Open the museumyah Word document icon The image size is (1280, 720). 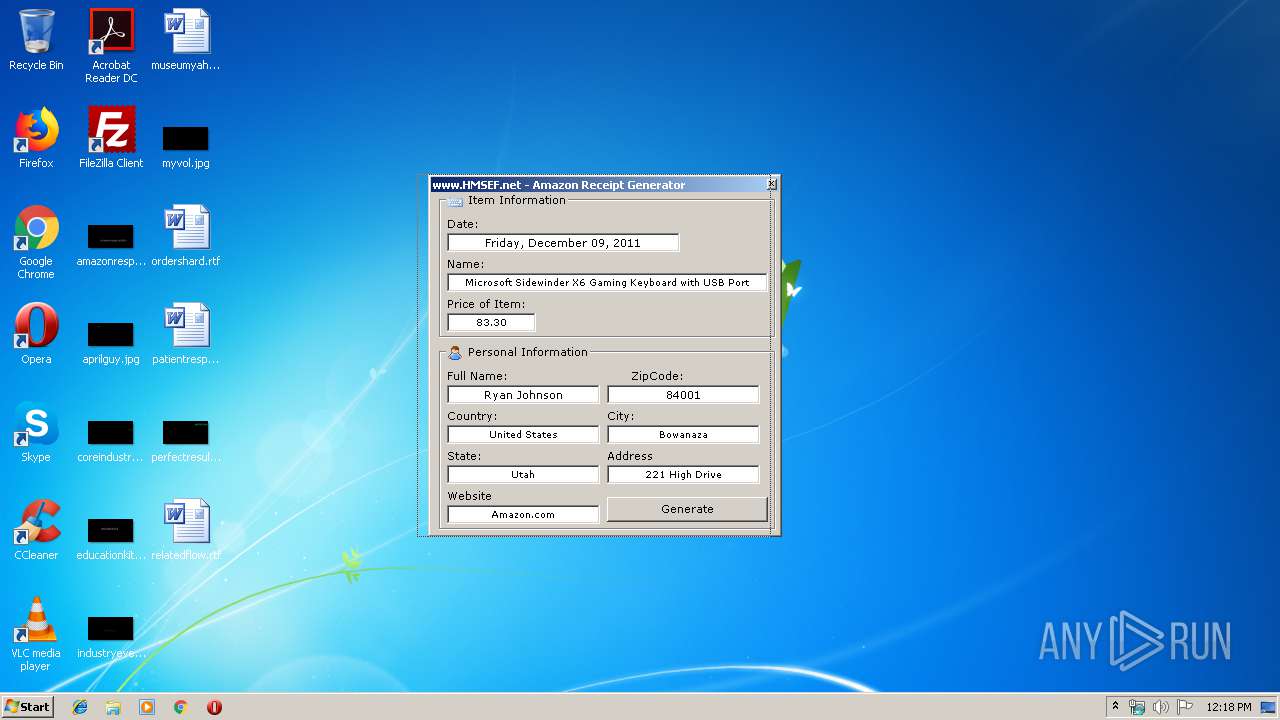pos(186,40)
